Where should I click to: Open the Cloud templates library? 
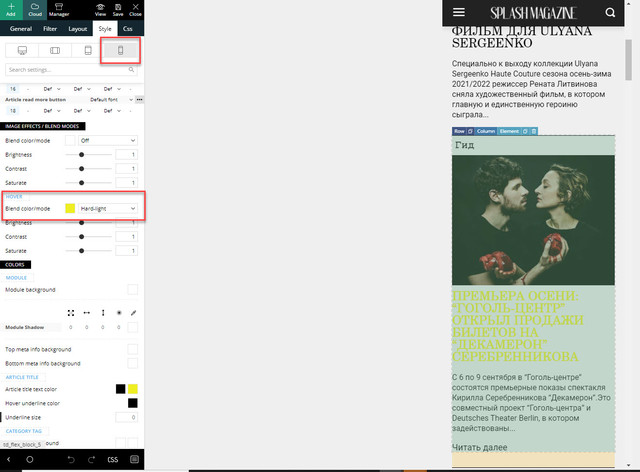click(35, 10)
